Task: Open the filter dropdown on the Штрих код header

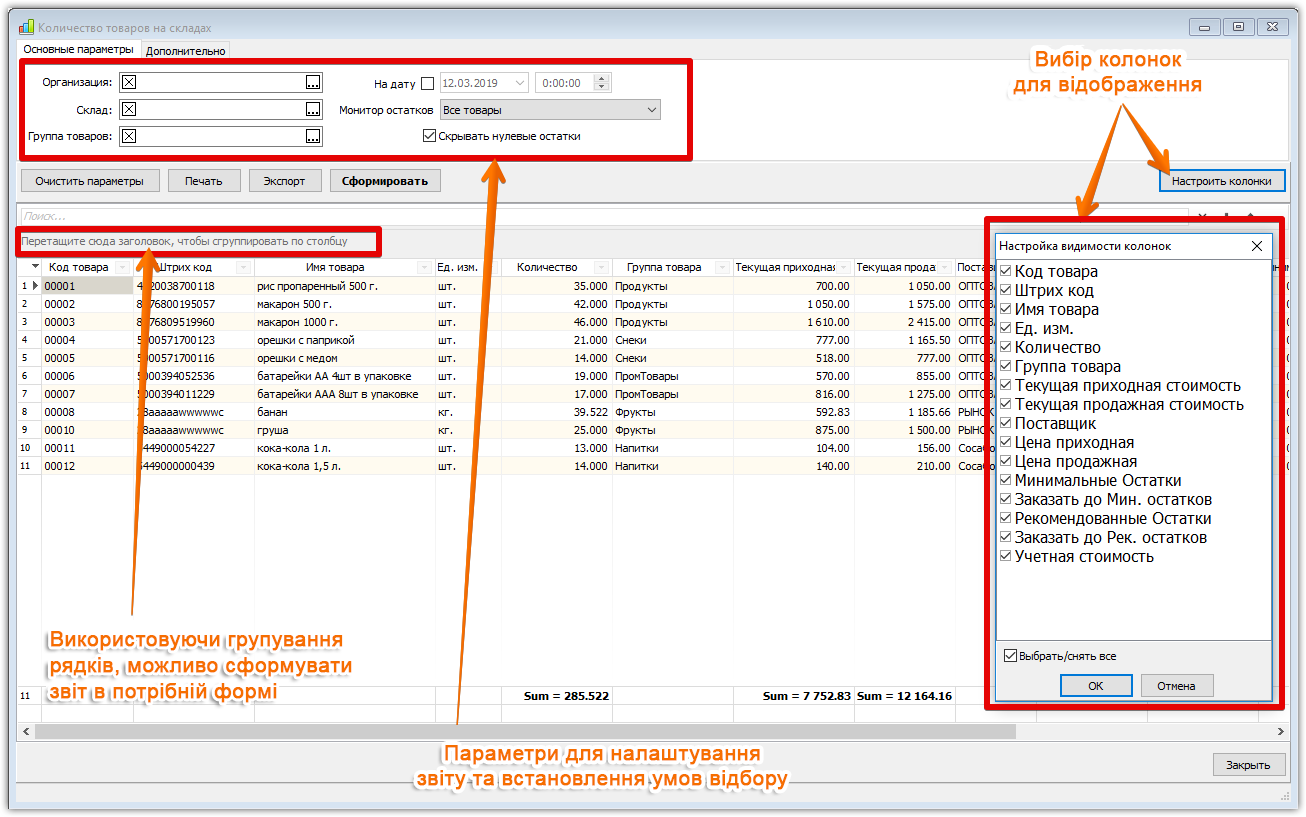Action: click(244, 268)
